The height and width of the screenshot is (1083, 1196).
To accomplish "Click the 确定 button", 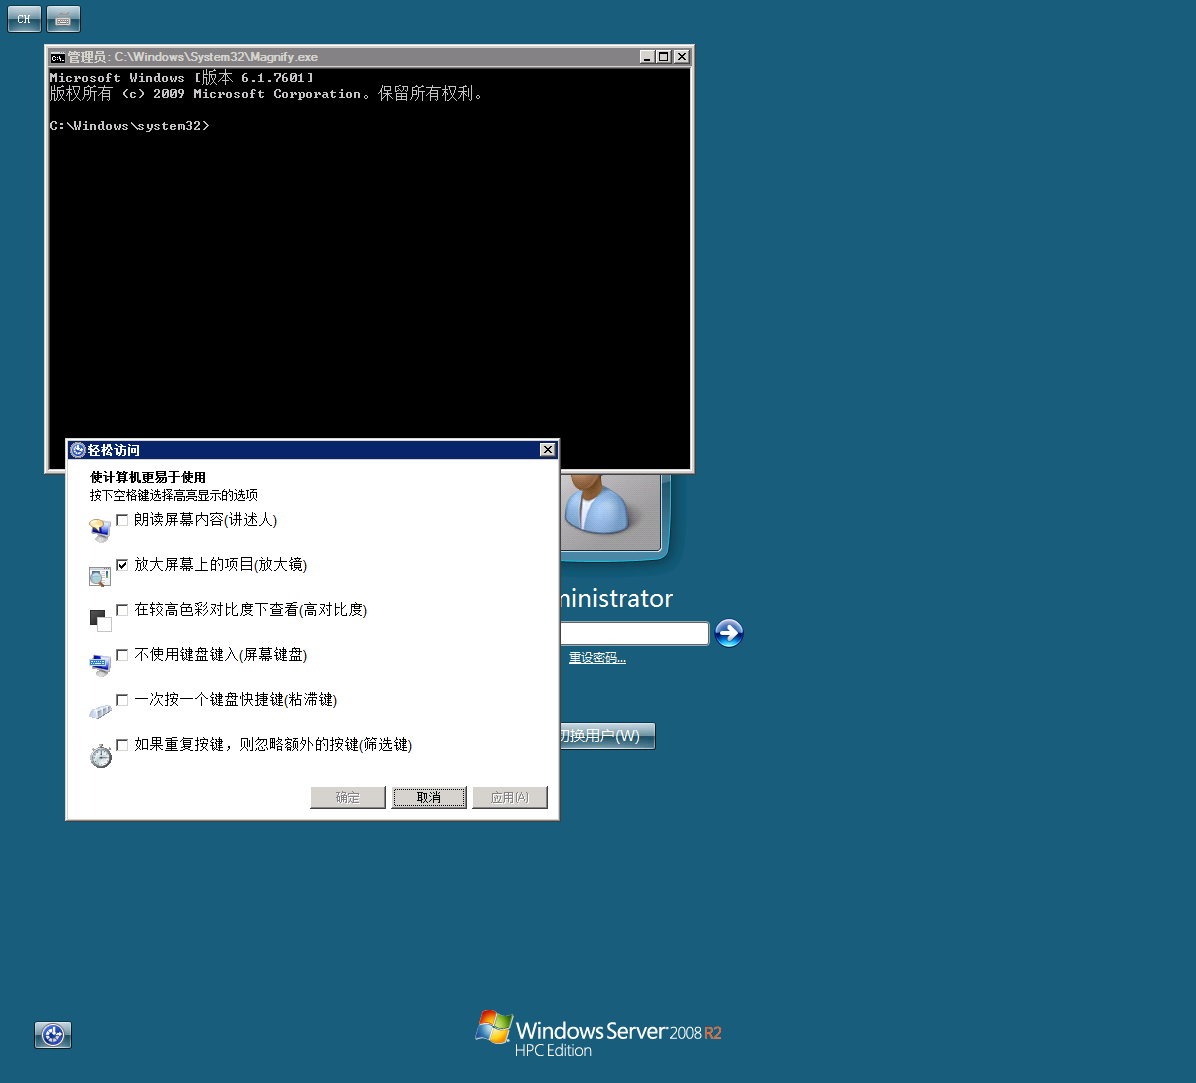I will tap(348, 798).
